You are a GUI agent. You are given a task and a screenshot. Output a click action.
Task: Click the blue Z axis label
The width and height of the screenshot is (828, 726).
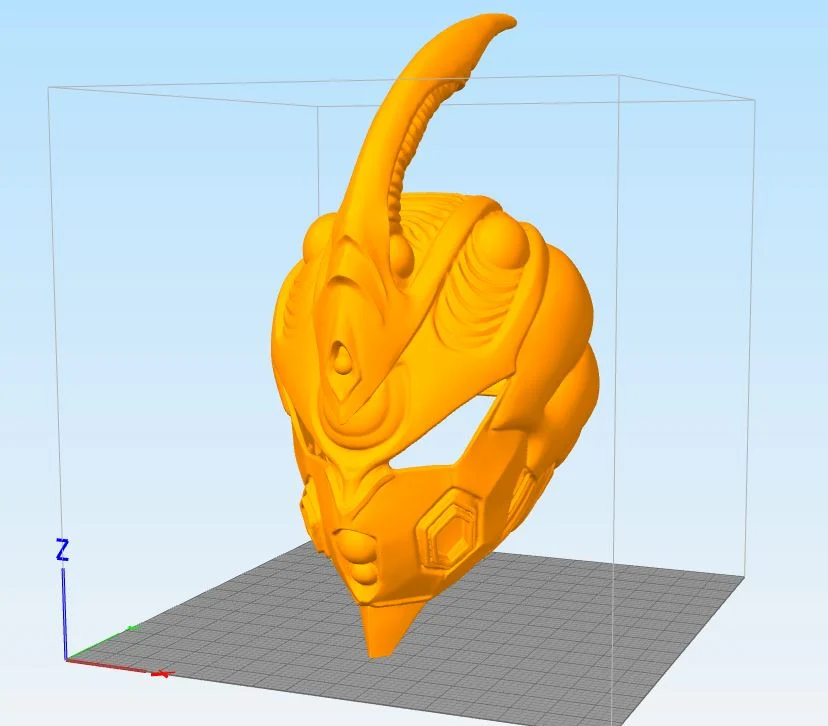point(62,550)
